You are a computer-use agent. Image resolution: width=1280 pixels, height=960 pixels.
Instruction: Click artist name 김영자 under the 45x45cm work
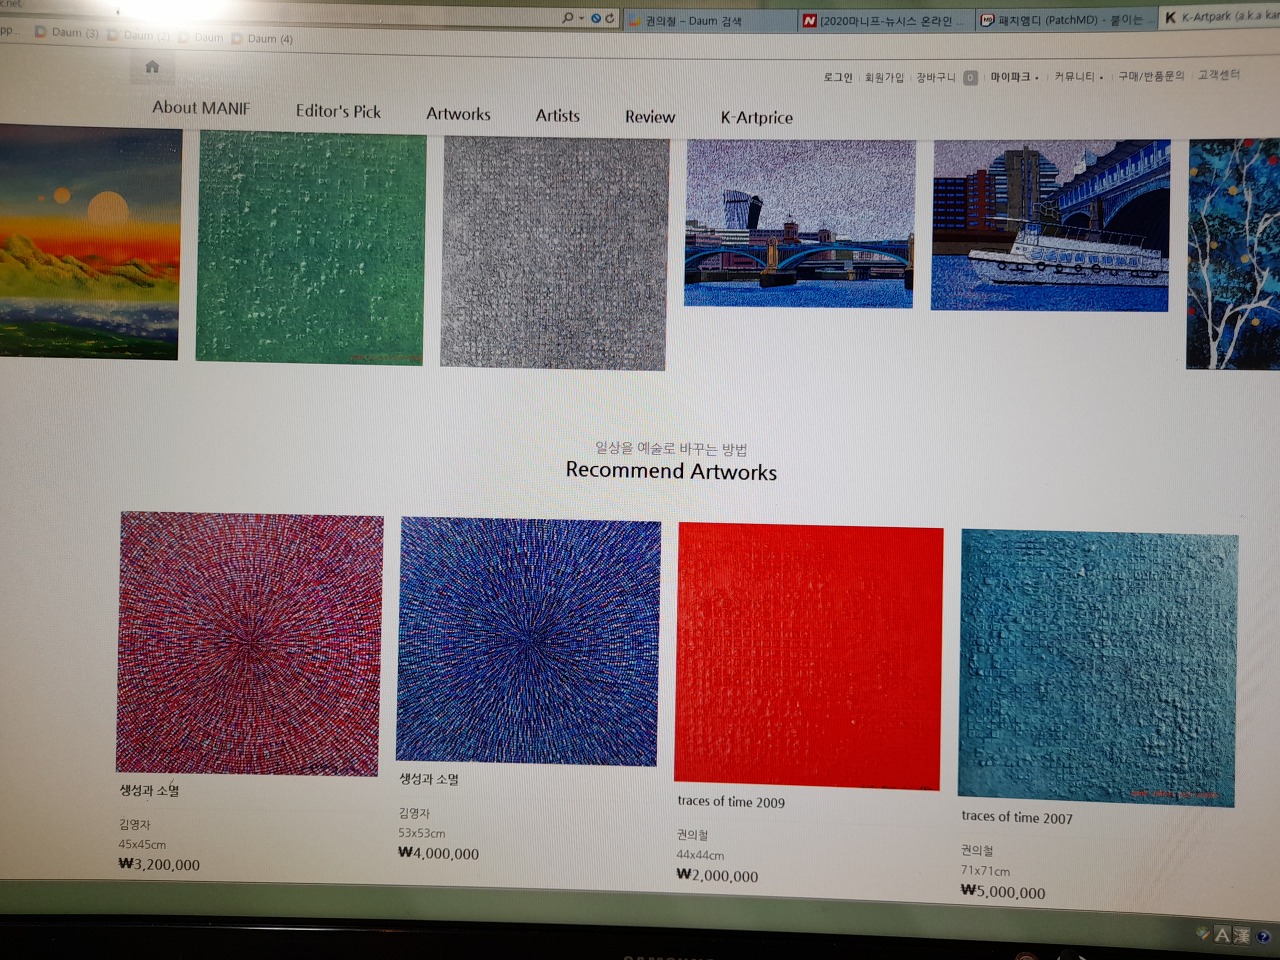point(134,824)
